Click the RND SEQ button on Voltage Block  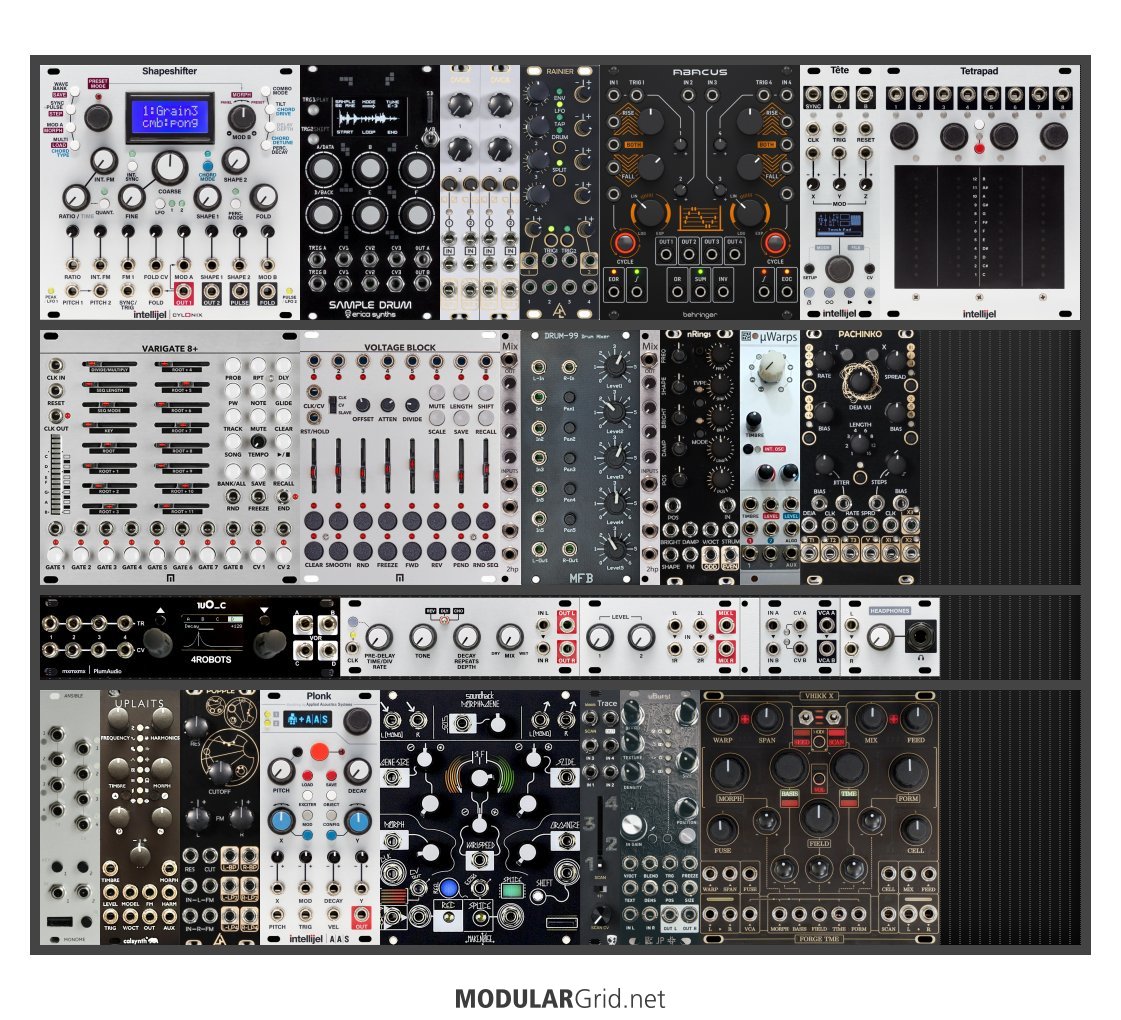pyautogui.click(x=485, y=550)
